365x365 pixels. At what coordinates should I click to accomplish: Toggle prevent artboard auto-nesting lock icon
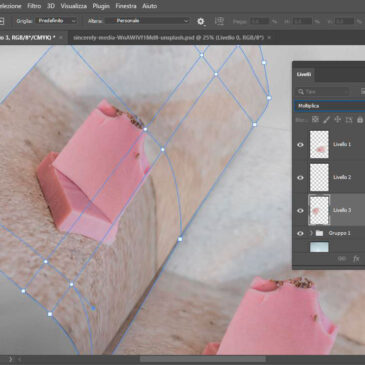pos(349,119)
